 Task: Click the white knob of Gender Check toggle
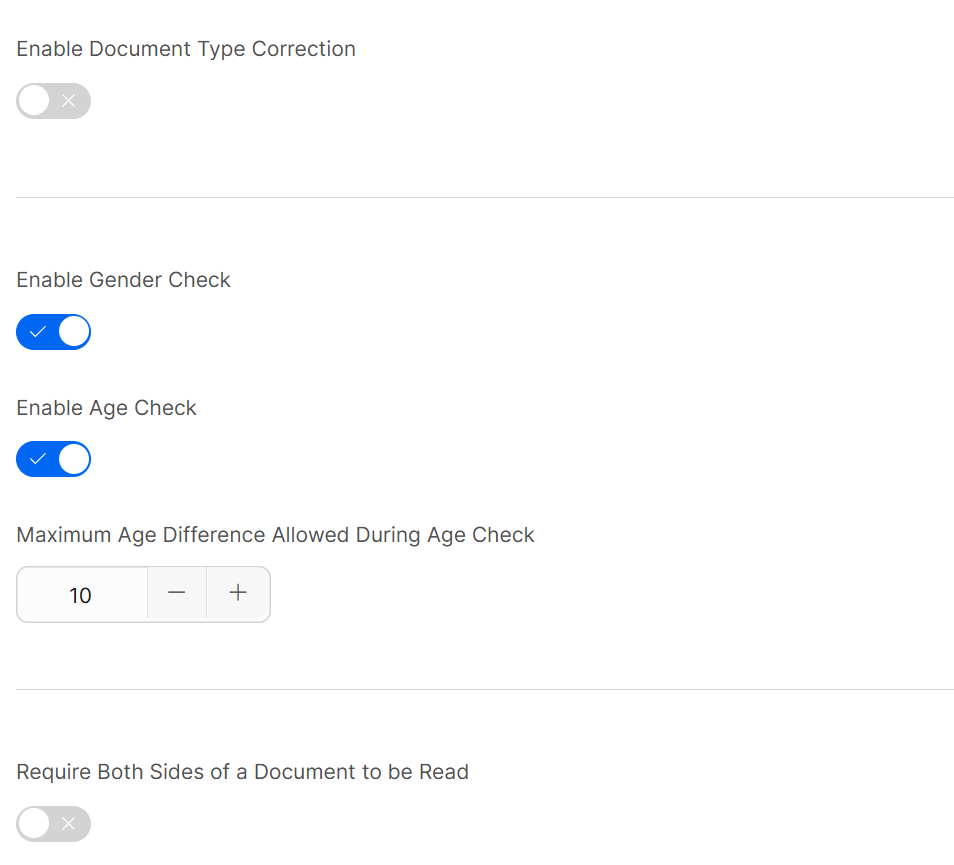point(74,332)
